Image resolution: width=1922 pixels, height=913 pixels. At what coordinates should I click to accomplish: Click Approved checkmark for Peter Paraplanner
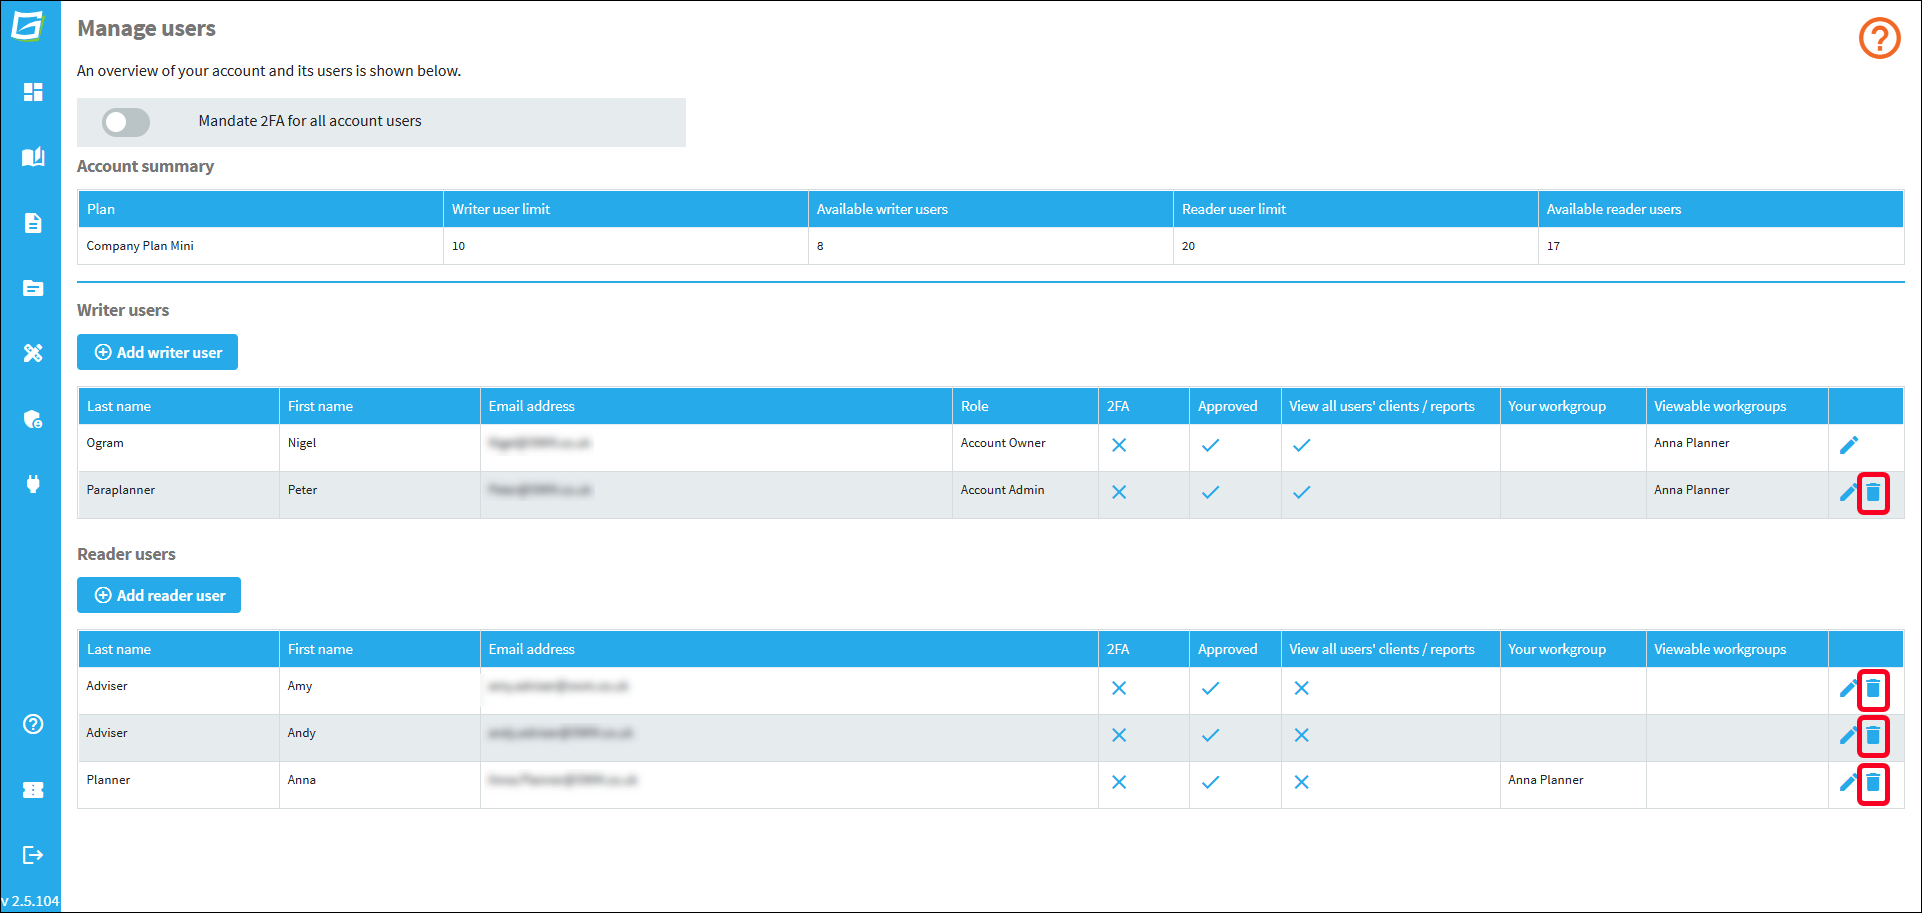click(1210, 492)
